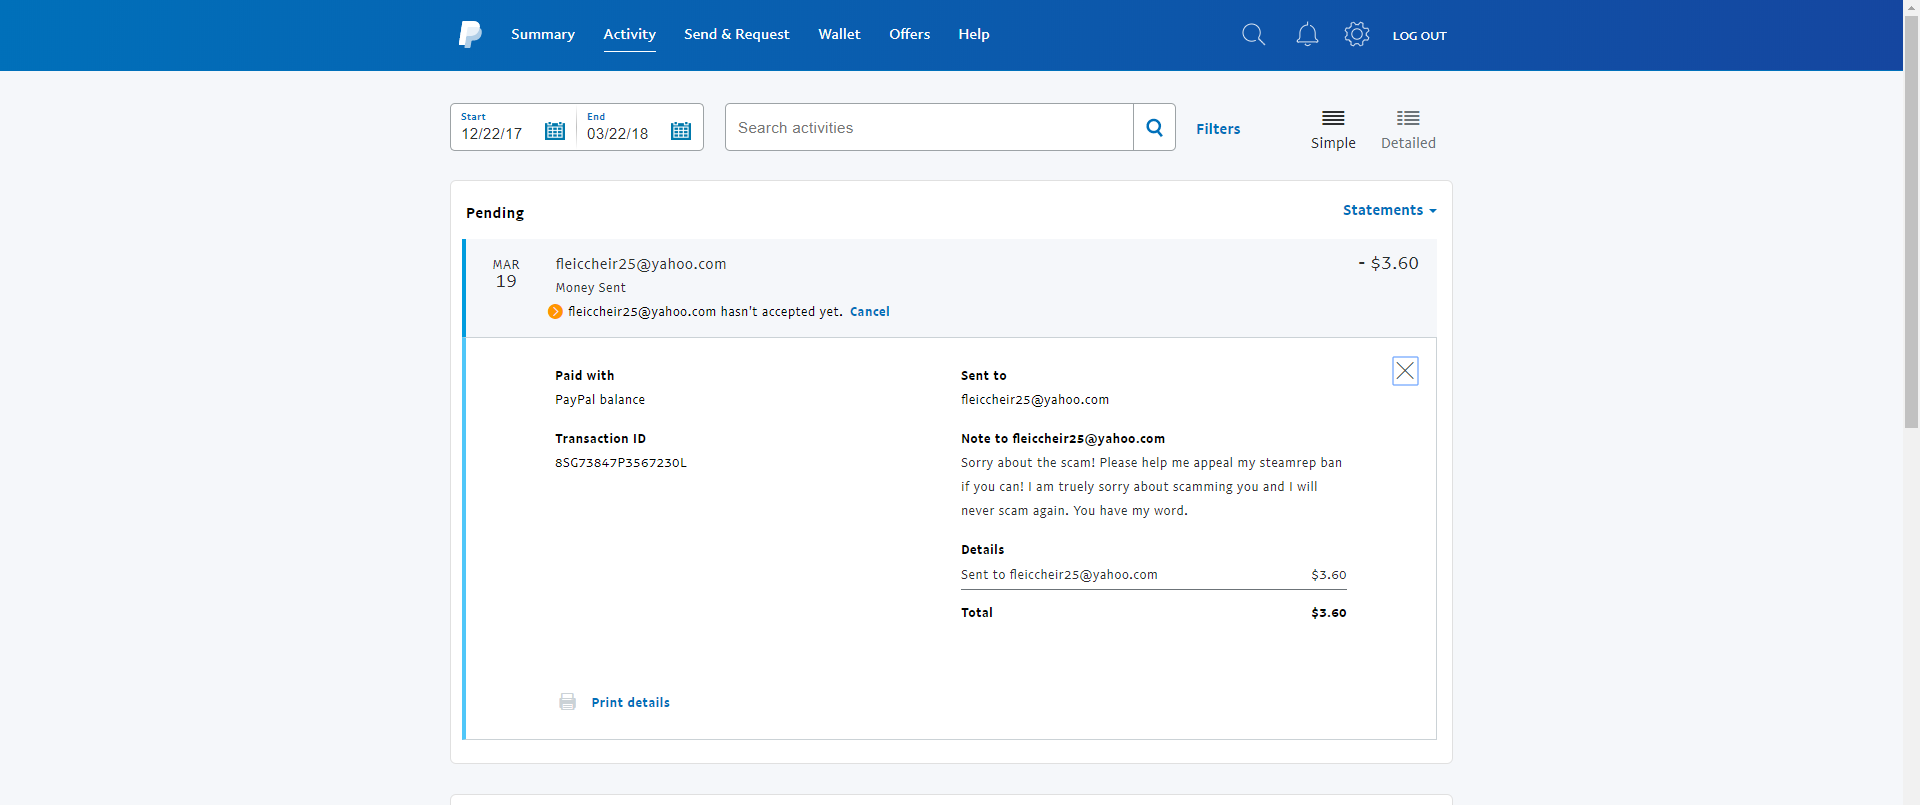This screenshot has height=805, width=1920.
Task: Click "Sent to fleiccheir25@yahoo.com" details row
Action: [1154, 575]
